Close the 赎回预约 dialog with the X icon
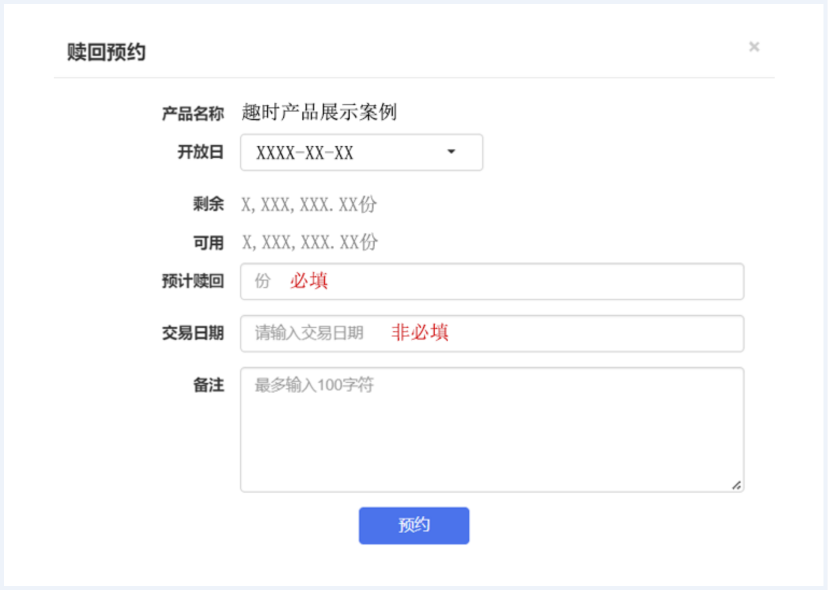Screen dimensions: 828x590 tap(754, 46)
